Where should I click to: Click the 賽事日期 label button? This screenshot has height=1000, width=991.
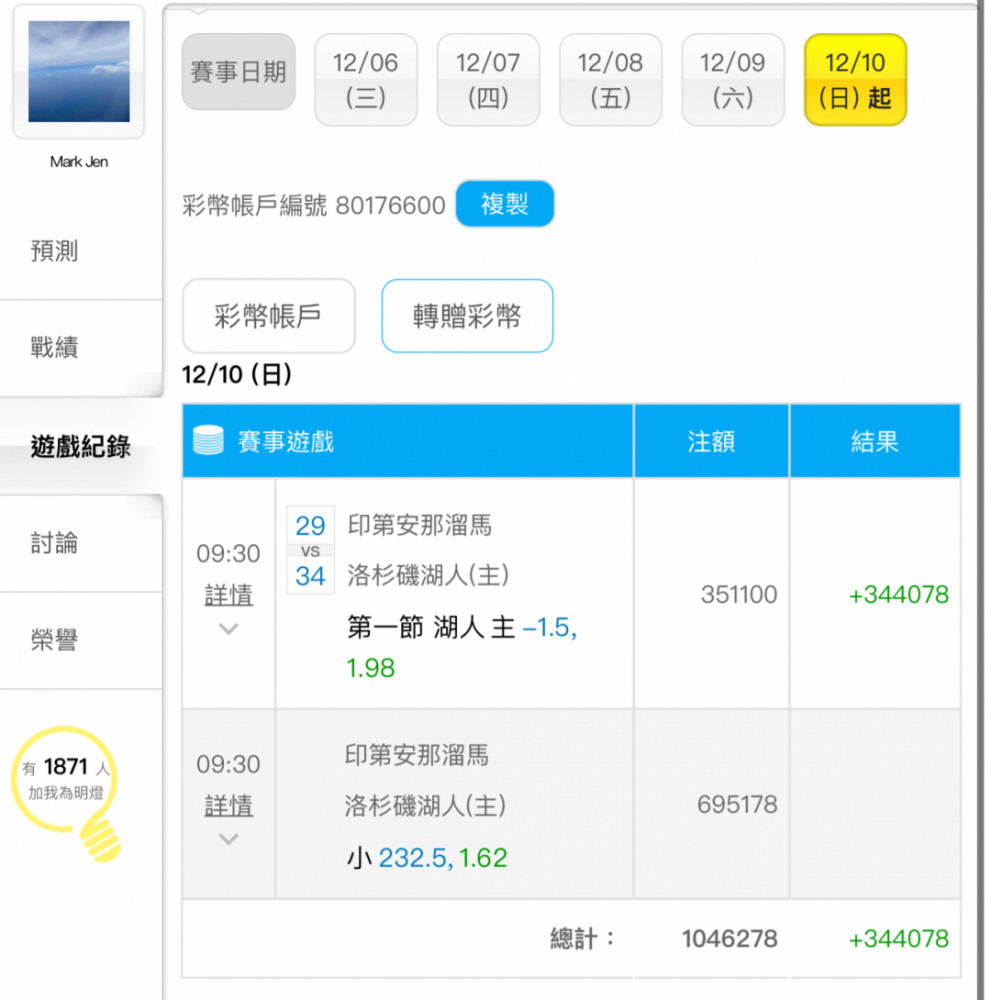coord(239,72)
